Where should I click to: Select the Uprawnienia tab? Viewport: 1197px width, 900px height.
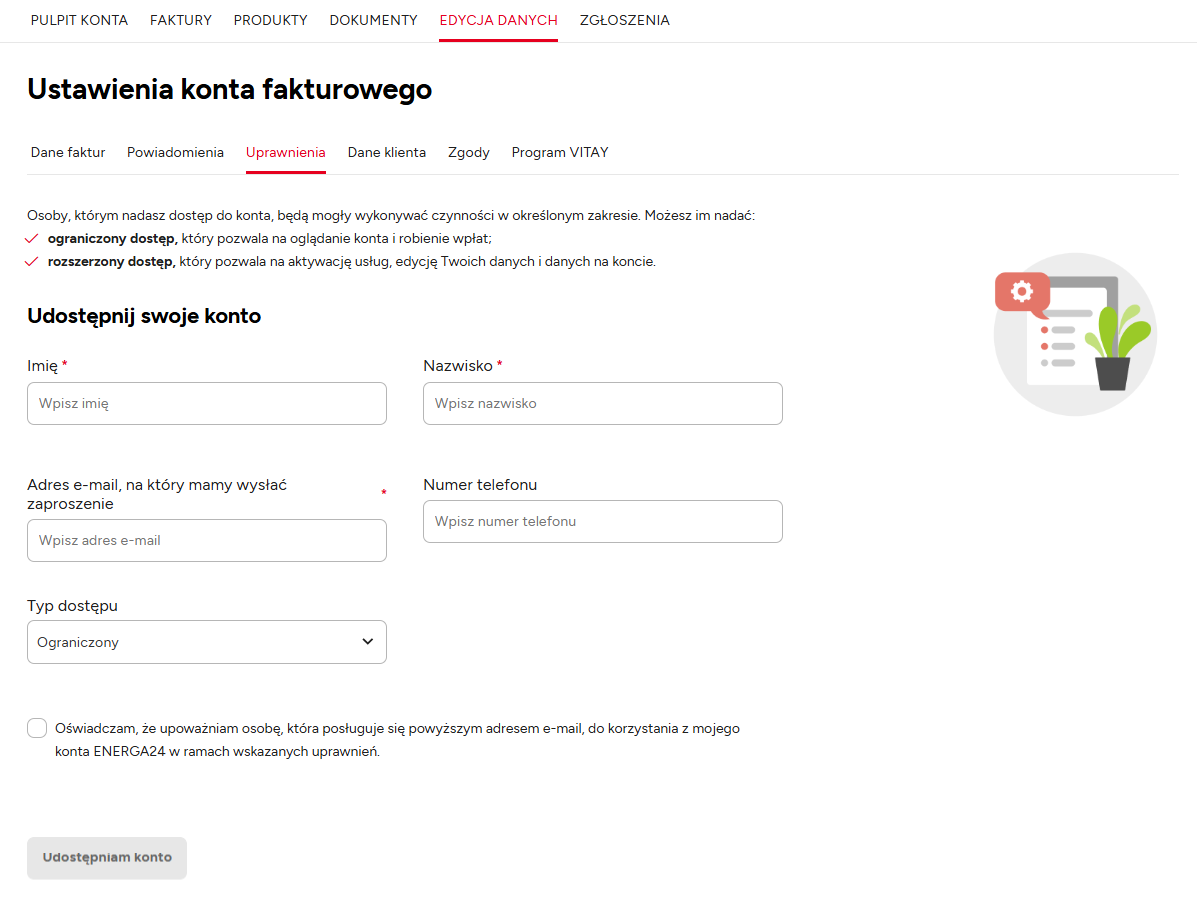click(285, 153)
